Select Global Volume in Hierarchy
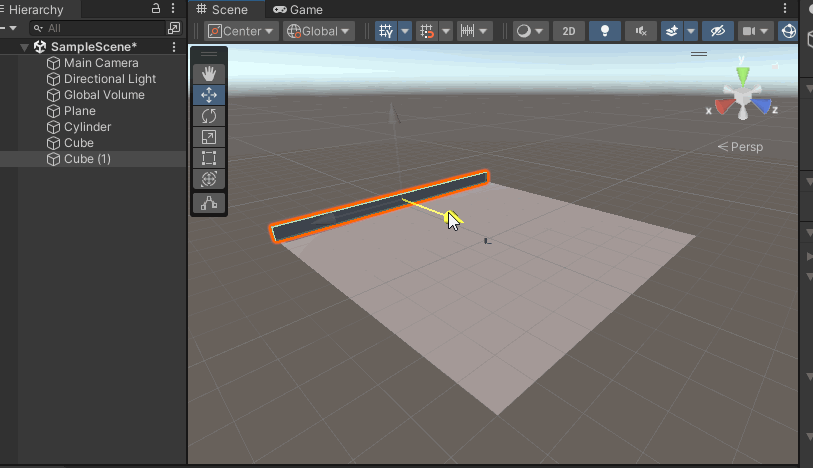Image resolution: width=813 pixels, height=468 pixels. [x=104, y=95]
